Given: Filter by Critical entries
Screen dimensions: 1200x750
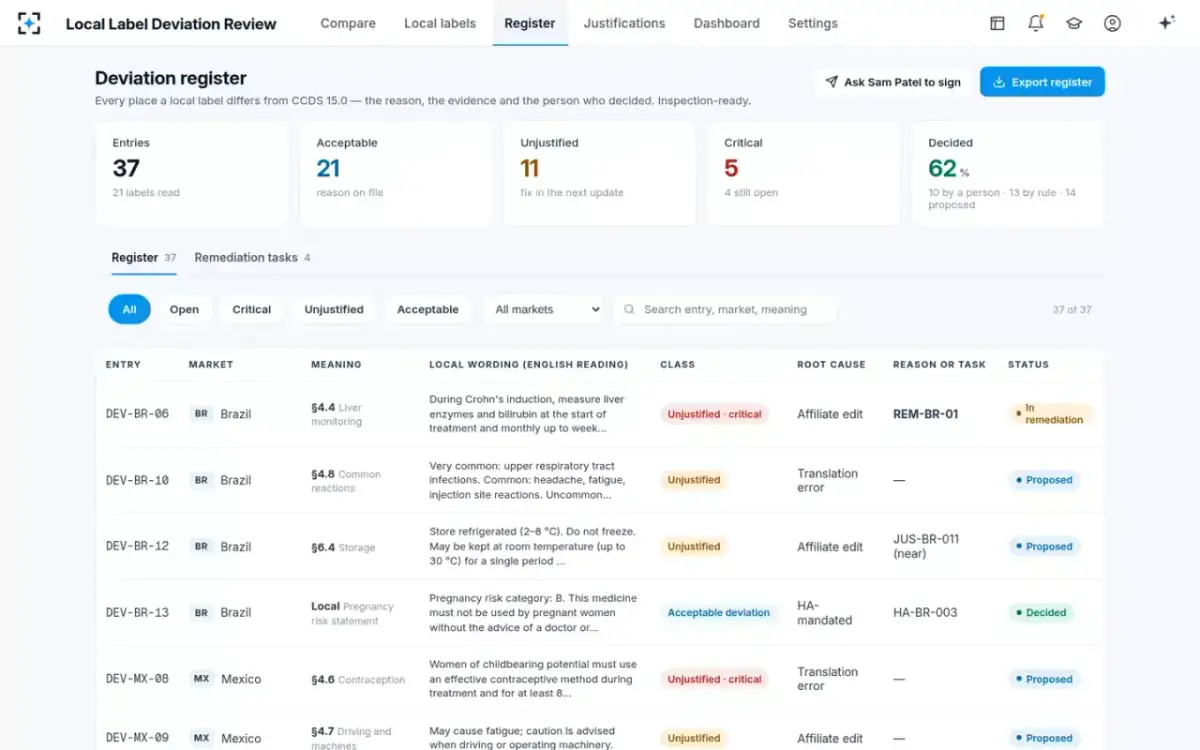Looking at the screenshot, I should pyautogui.click(x=252, y=310).
